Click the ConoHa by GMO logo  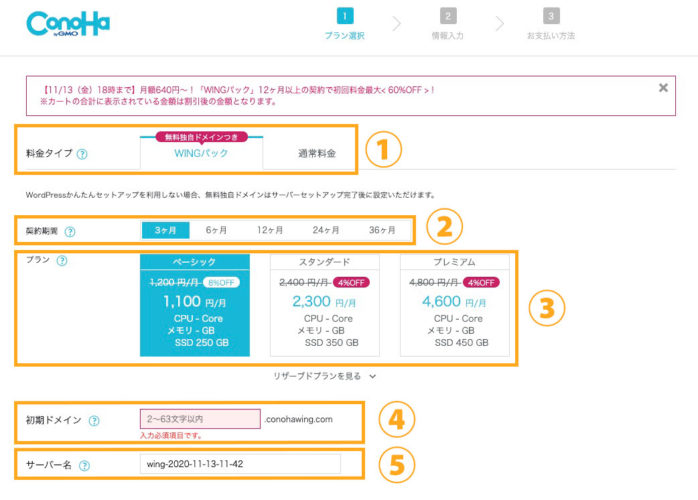(x=68, y=24)
